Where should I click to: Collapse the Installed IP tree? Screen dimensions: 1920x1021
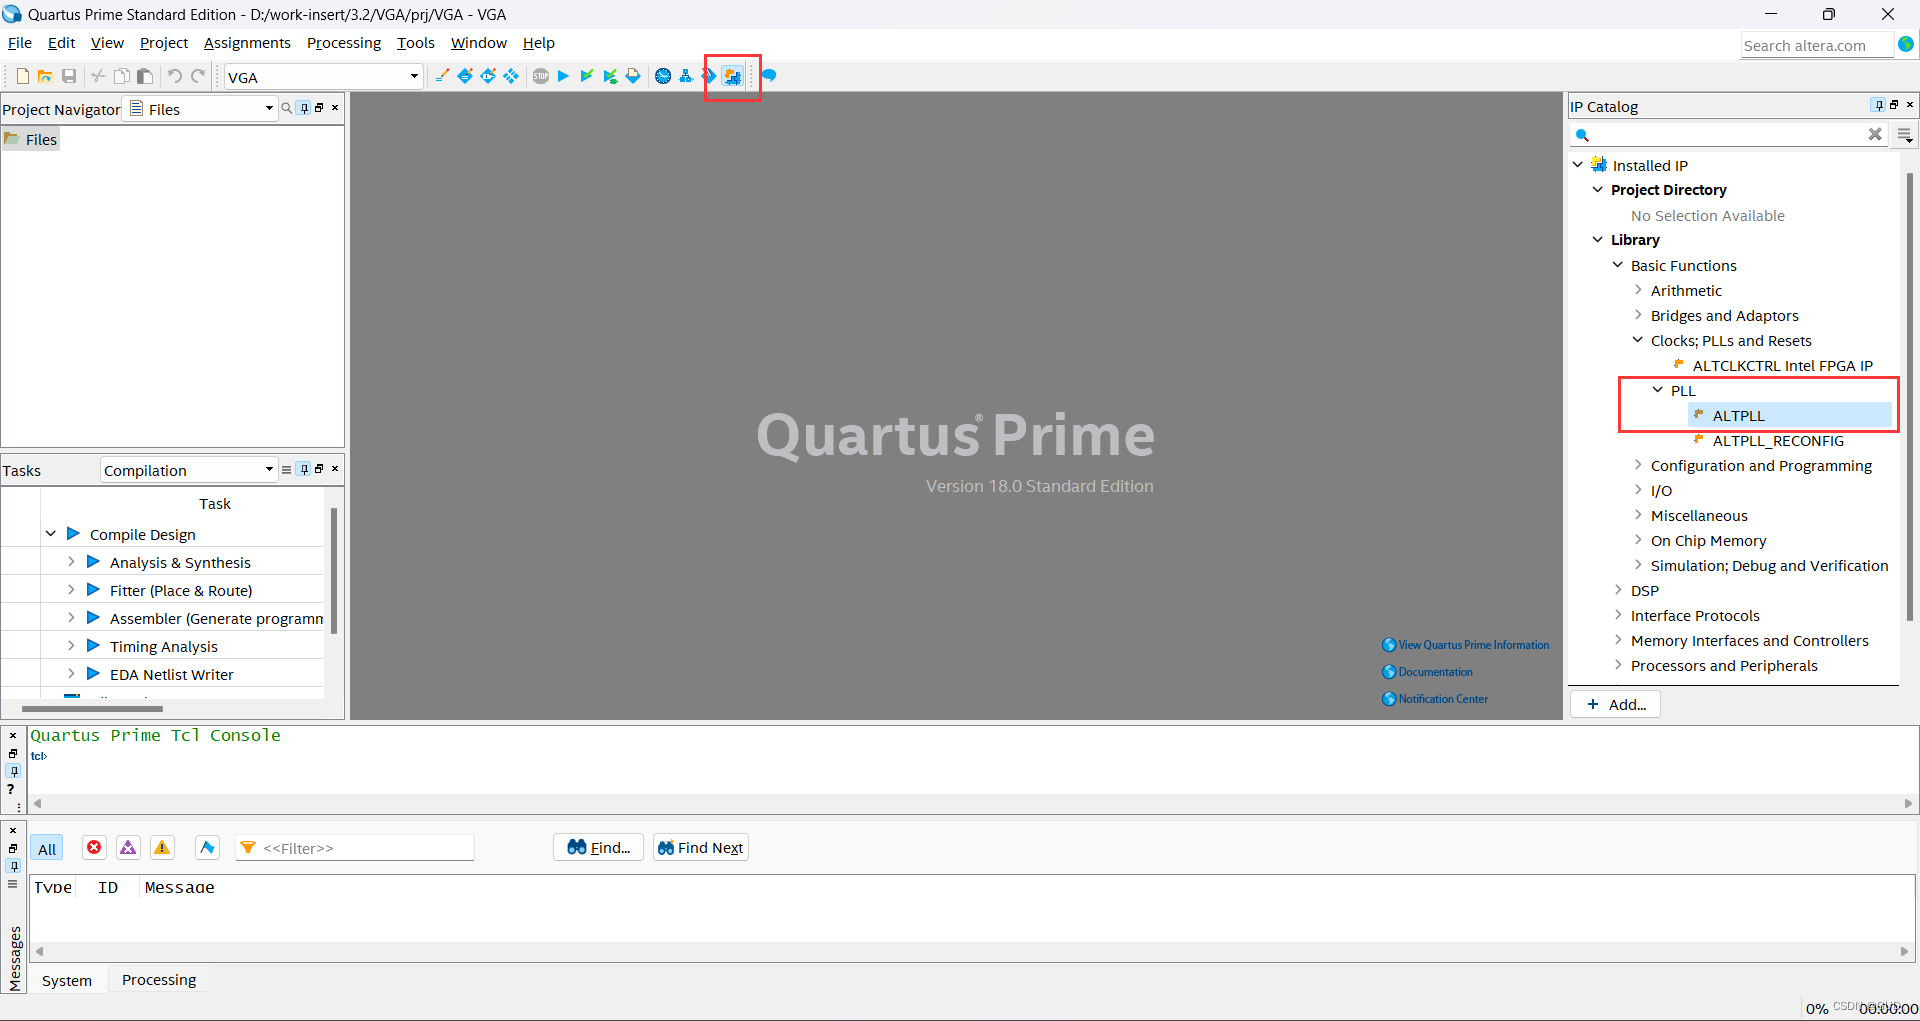pos(1578,165)
